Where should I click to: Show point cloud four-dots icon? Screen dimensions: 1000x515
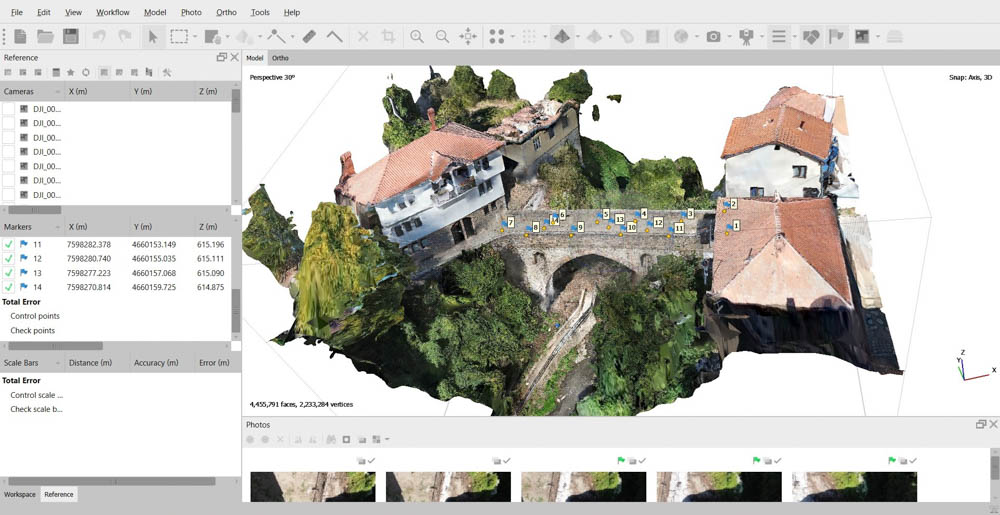click(497, 36)
